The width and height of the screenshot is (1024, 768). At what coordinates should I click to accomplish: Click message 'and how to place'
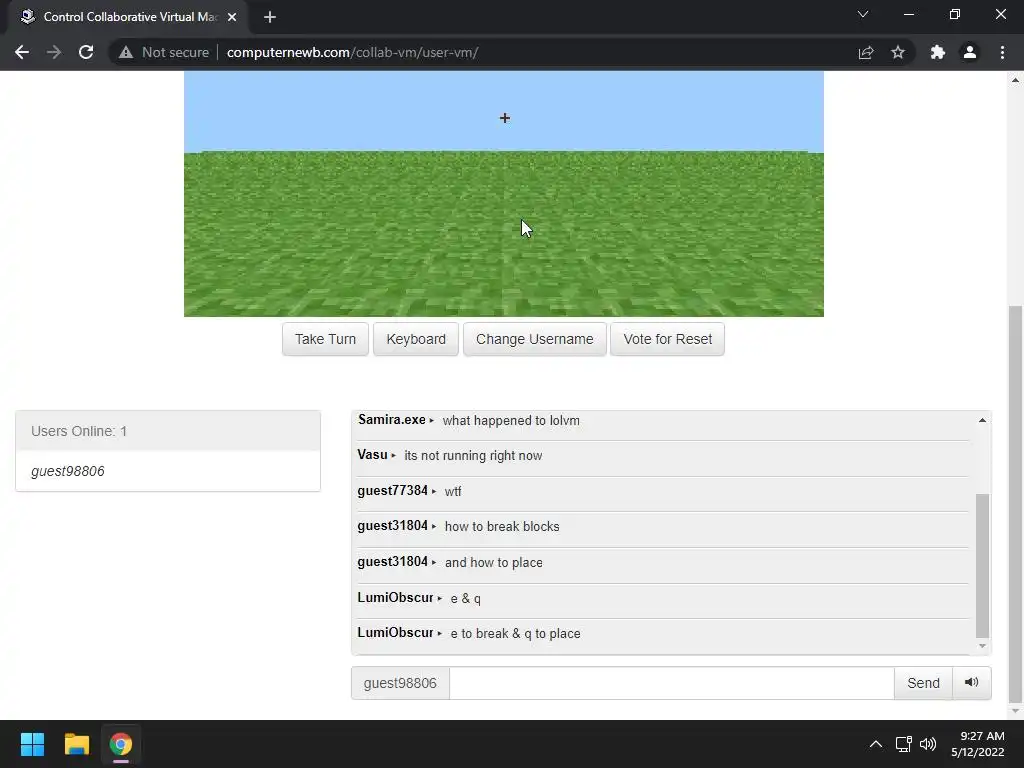coord(494,562)
